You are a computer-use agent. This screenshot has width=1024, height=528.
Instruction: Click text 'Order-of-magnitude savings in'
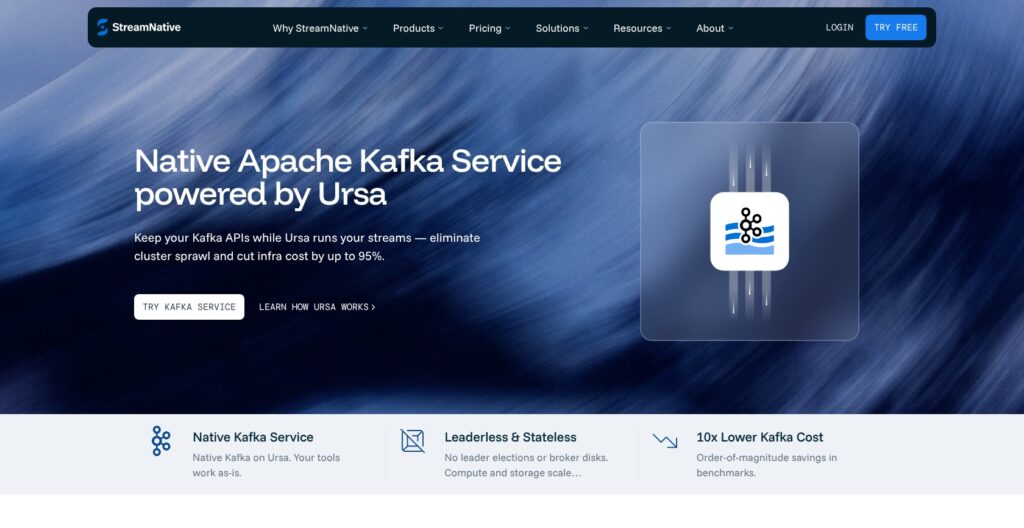[x=766, y=457]
